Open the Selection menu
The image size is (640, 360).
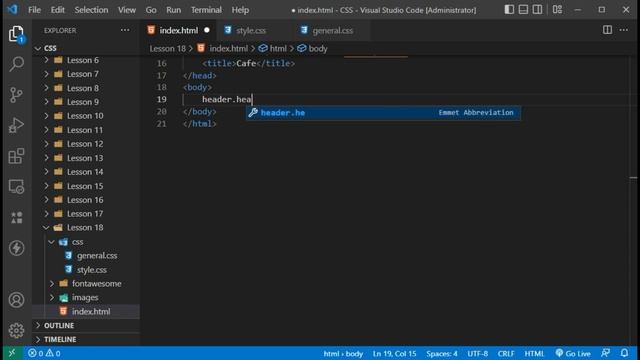91,10
